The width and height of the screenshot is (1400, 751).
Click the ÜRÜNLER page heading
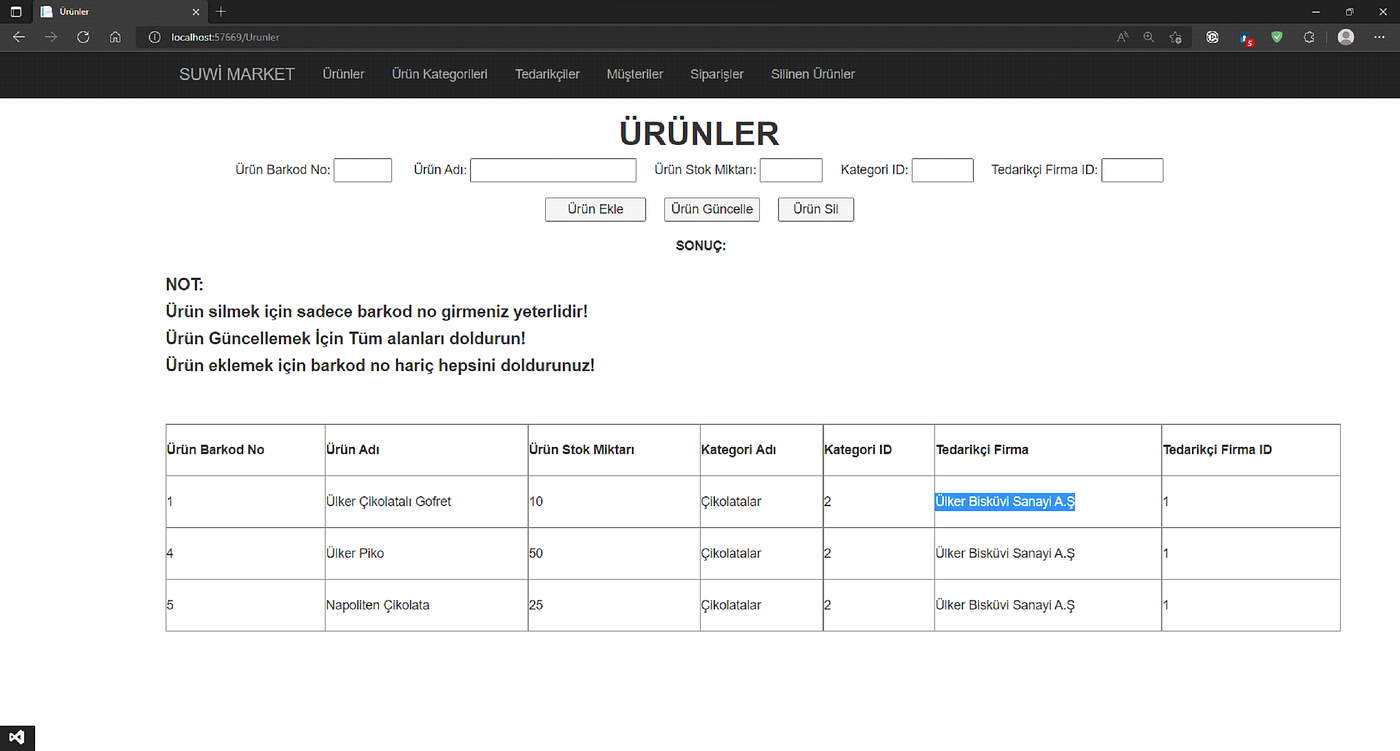699,133
